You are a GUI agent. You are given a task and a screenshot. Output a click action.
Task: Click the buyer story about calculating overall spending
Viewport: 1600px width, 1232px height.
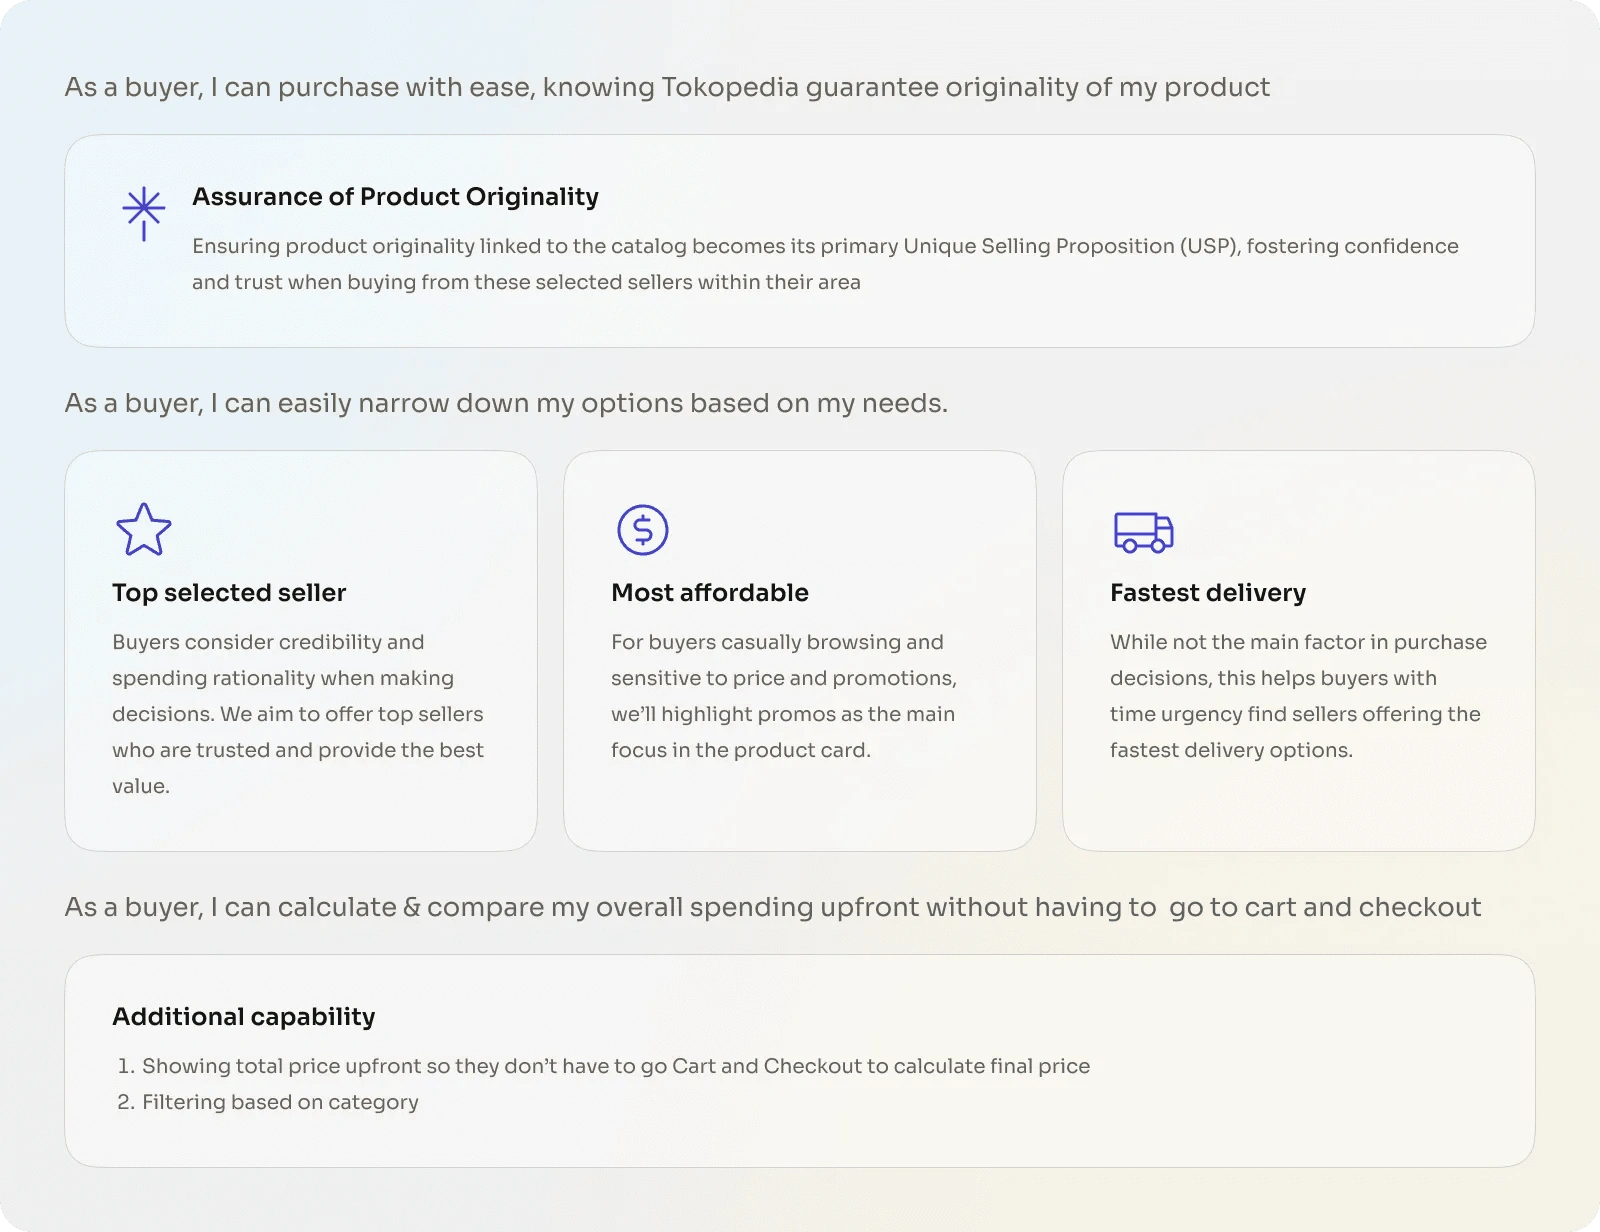[x=772, y=908]
